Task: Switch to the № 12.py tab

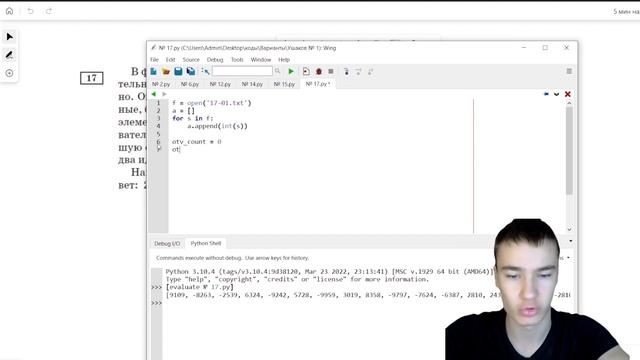Action: 220,84
